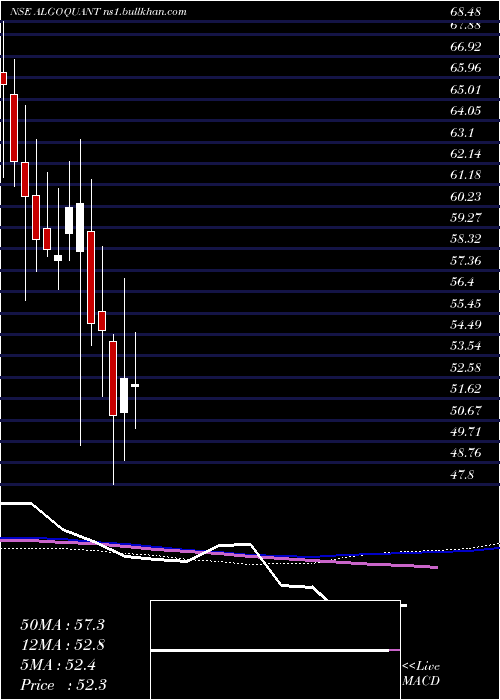Click the 49.71 price axis label
The width and height of the screenshot is (500, 700).
(466, 432)
